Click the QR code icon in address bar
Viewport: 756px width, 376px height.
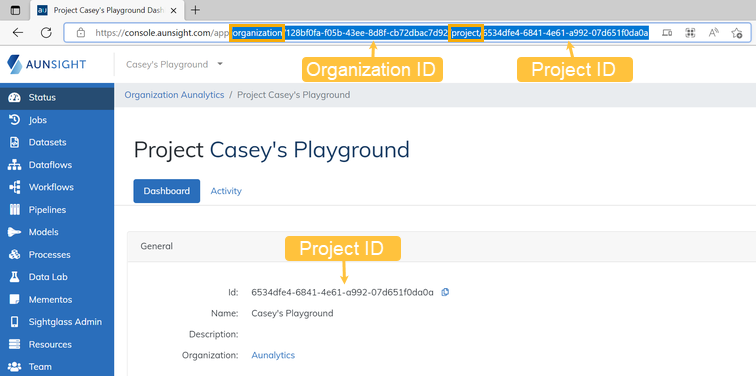point(690,32)
